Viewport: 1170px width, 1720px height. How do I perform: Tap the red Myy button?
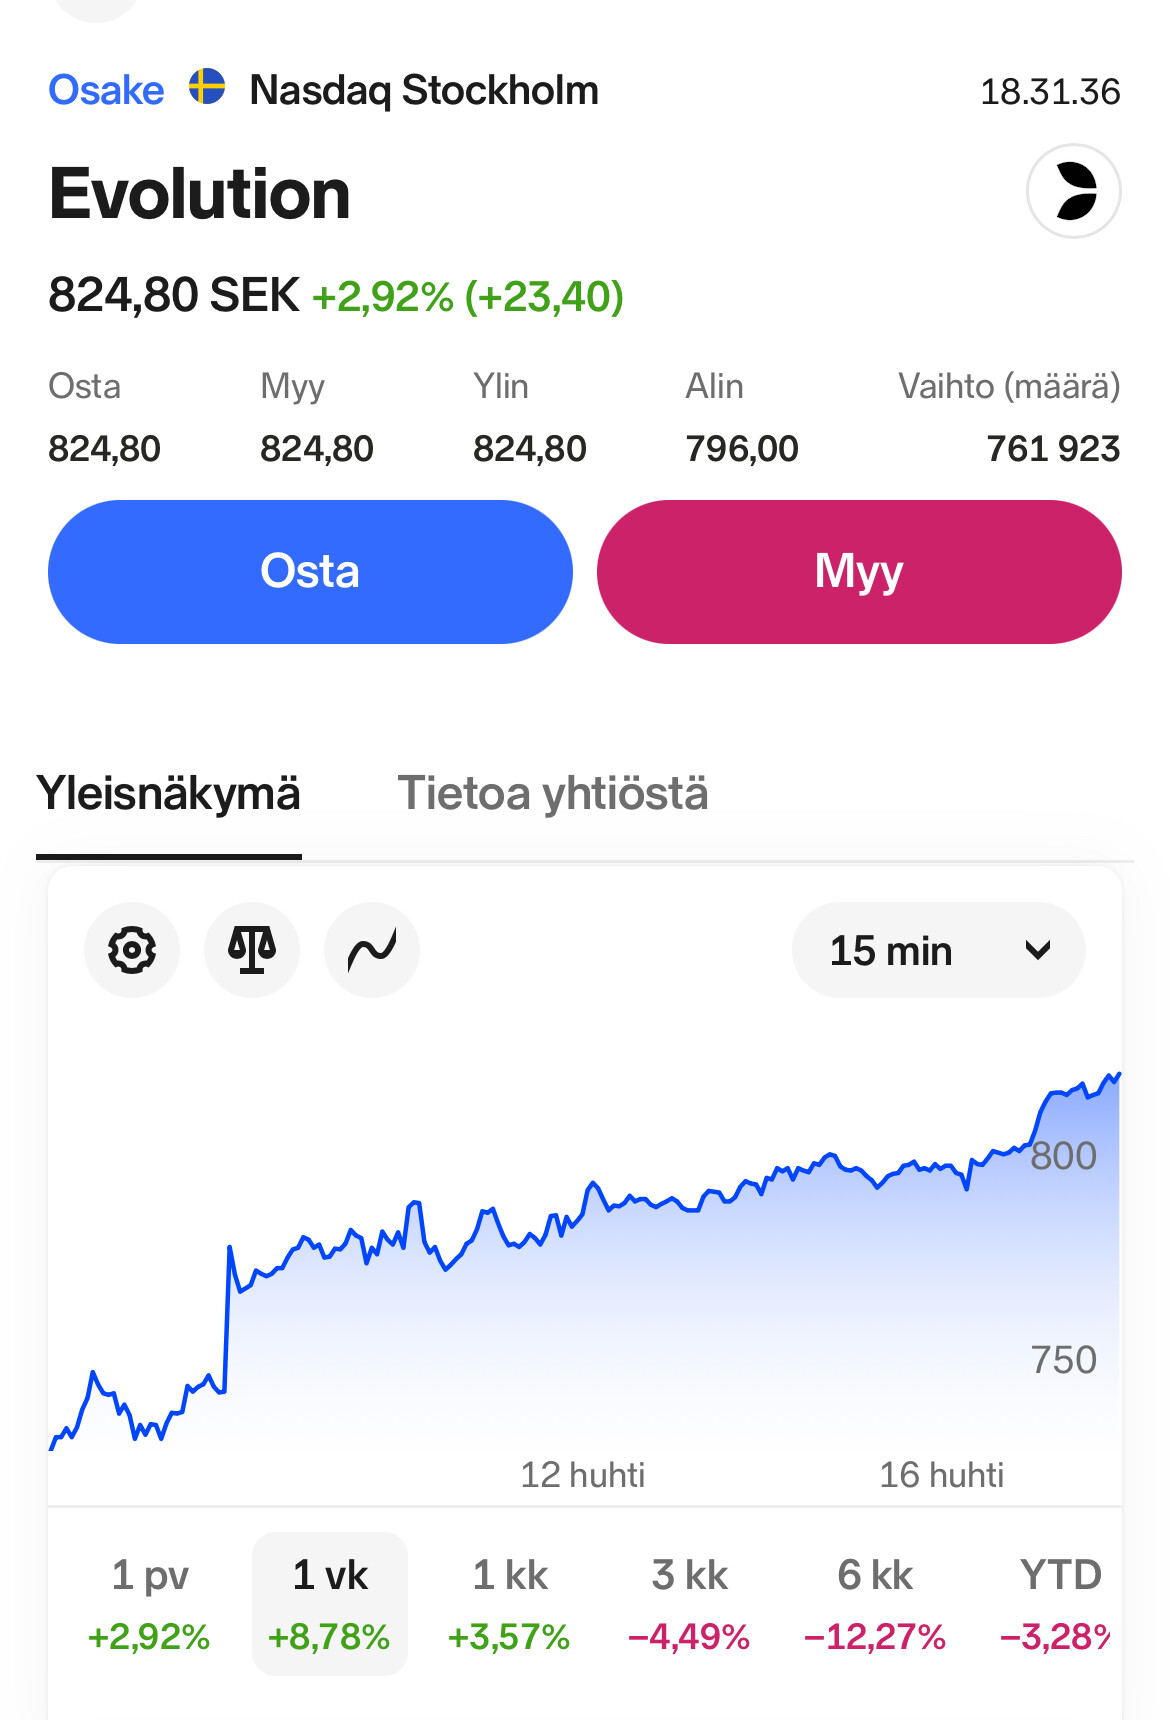[859, 572]
